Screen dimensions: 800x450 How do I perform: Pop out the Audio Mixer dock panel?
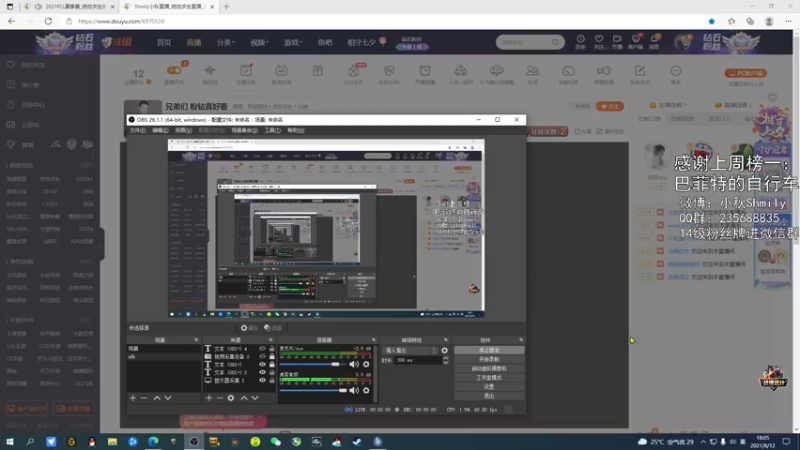click(373, 340)
